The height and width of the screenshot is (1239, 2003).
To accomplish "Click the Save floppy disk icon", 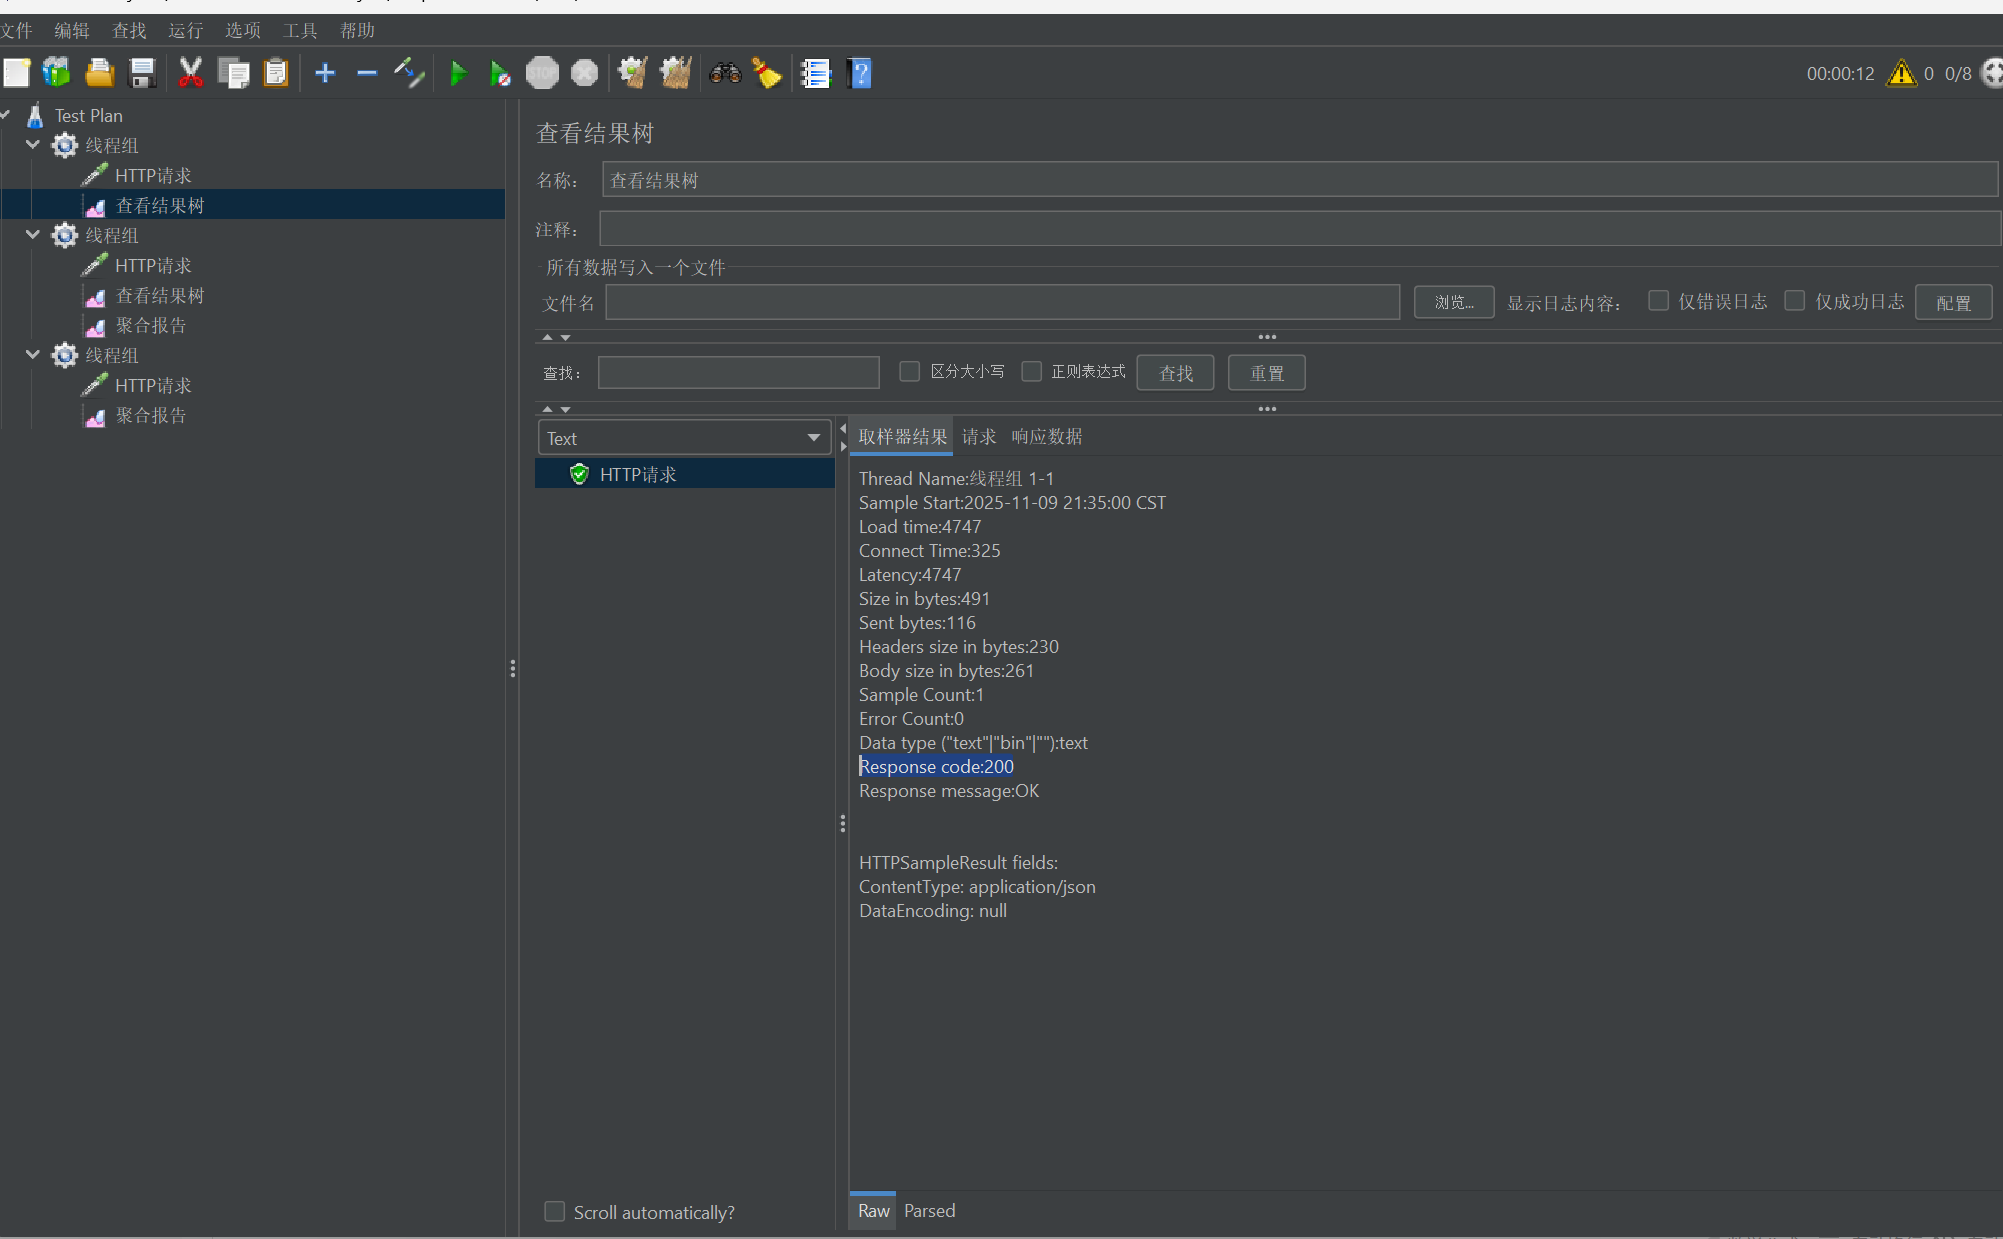I will (x=143, y=73).
